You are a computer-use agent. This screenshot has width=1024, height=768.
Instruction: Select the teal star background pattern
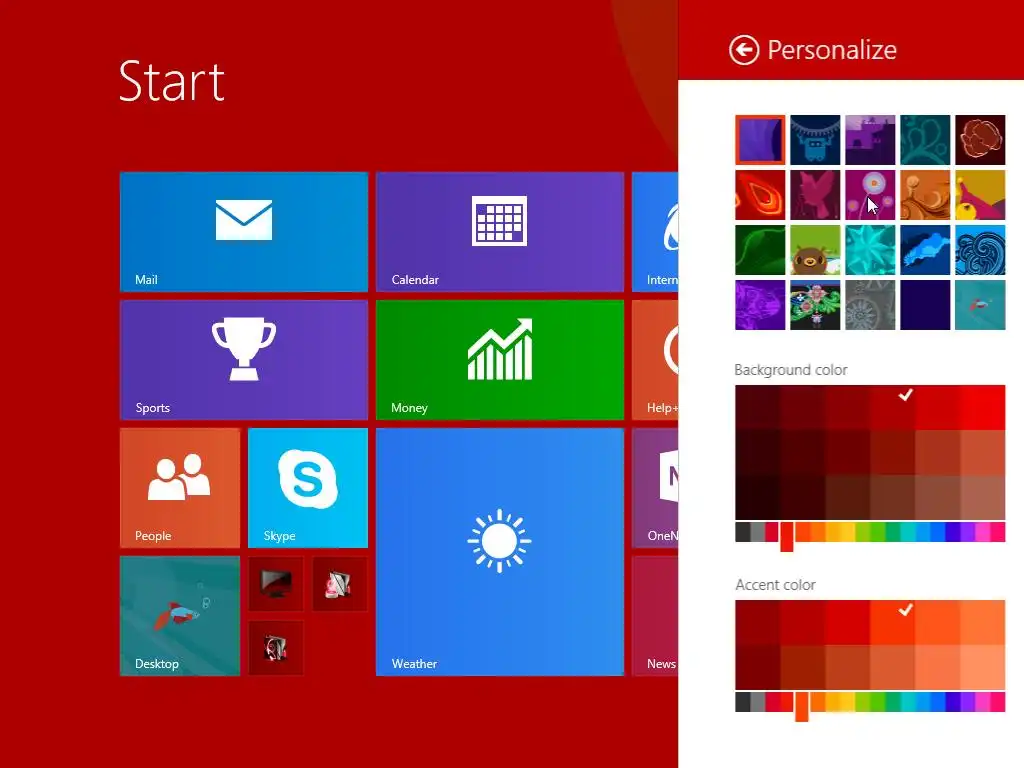coord(870,250)
